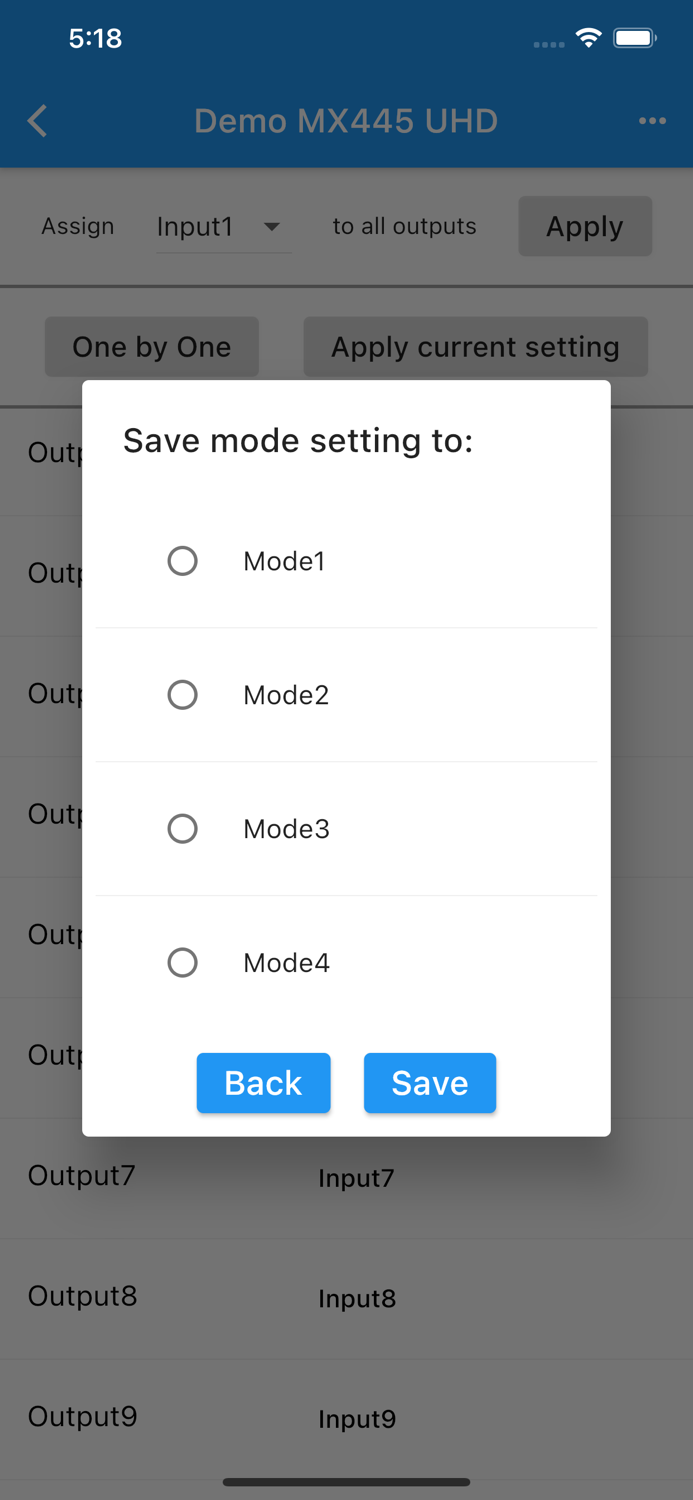Select the Mode2 radio button
The width and height of the screenshot is (693, 1500).
tap(182, 695)
